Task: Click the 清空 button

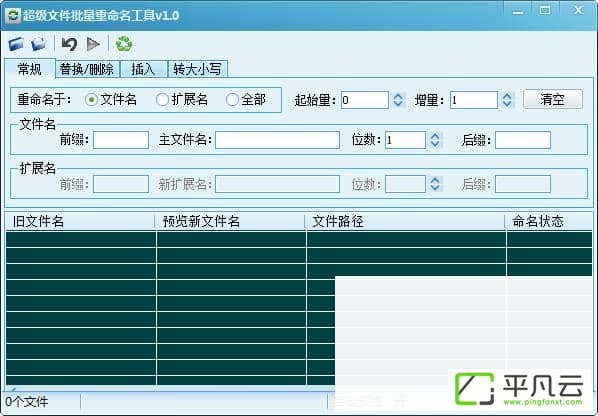Action: point(553,100)
